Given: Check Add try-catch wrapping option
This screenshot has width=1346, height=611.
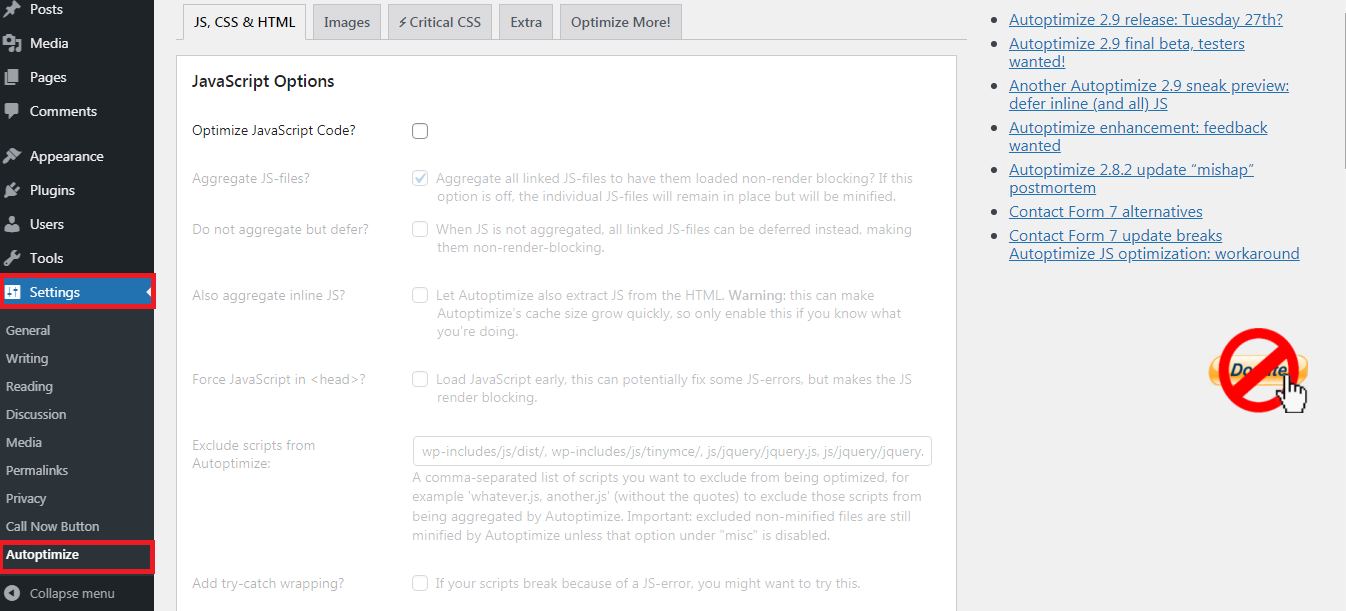Looking at the screenshot, I should [x=420, y=583].
